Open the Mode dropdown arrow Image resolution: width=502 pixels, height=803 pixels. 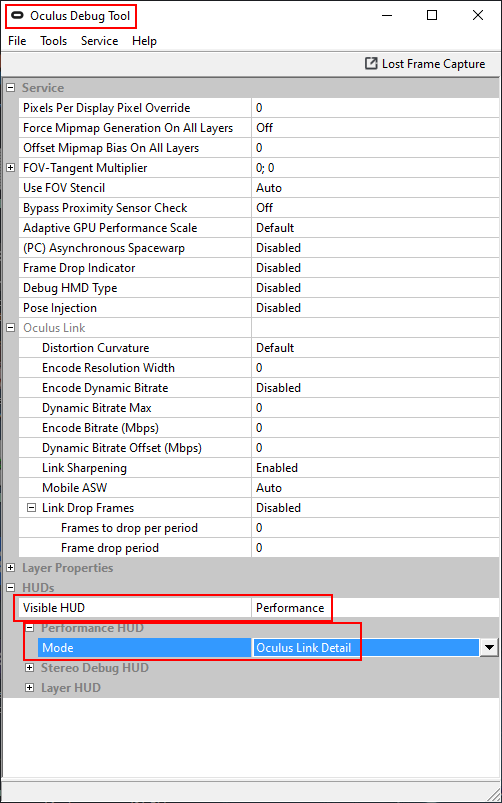click(x=489, y=648)
